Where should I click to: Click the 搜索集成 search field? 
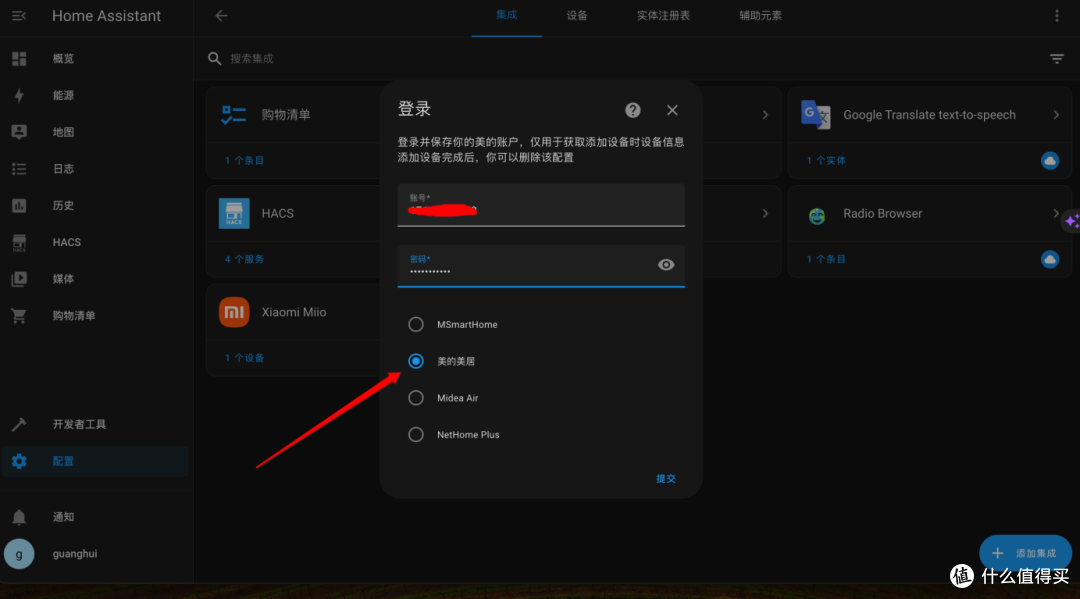point(252,59)
